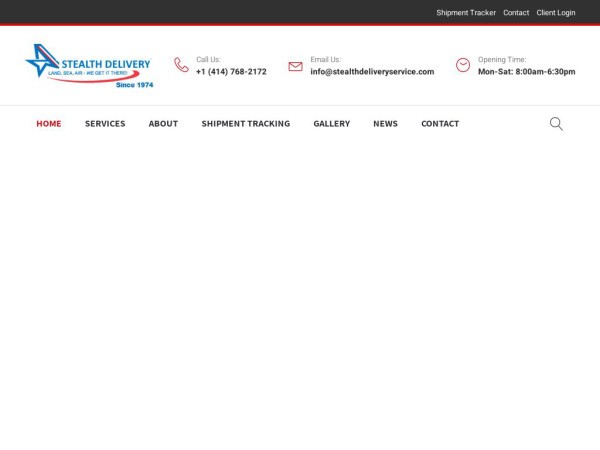This screenshot has height=450, width=600.
Task: Click the Contact link in top bar
Action: point(516,13)
